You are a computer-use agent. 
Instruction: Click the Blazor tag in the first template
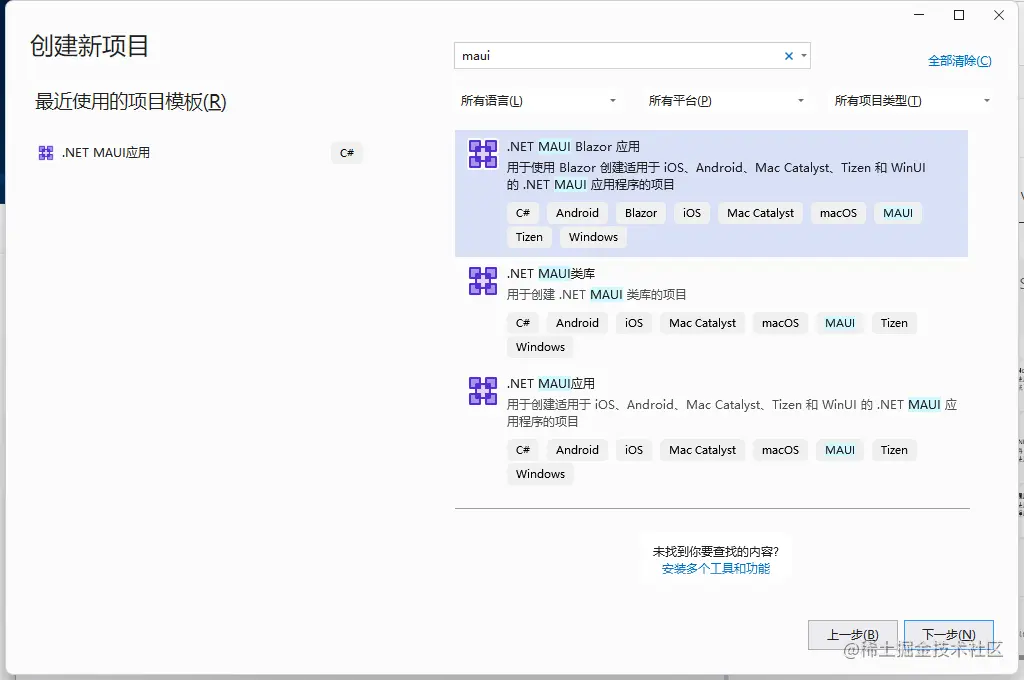point(641,213)
